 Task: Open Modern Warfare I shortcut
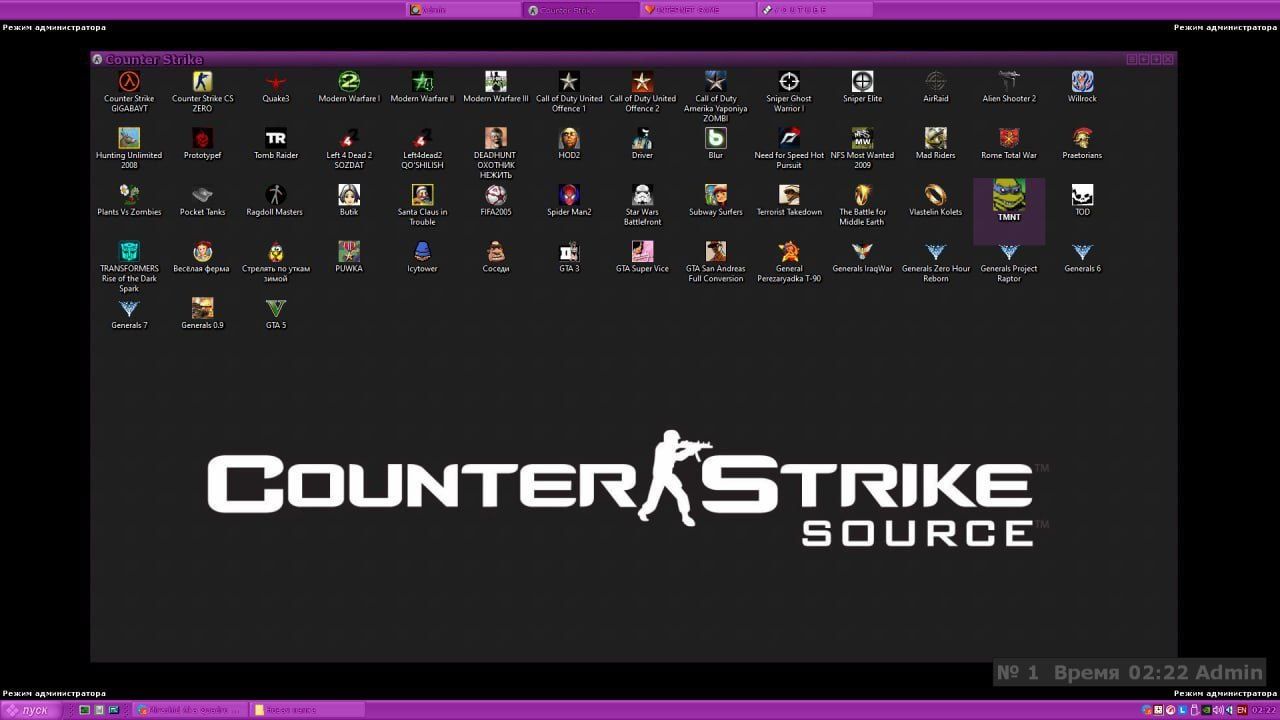pyautogui.click(x=349, y=82)
